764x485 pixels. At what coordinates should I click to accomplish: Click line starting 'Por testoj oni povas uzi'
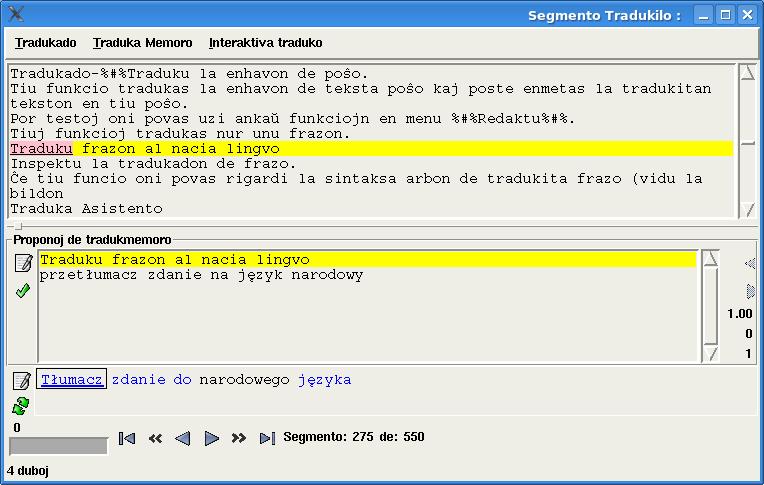292,118
